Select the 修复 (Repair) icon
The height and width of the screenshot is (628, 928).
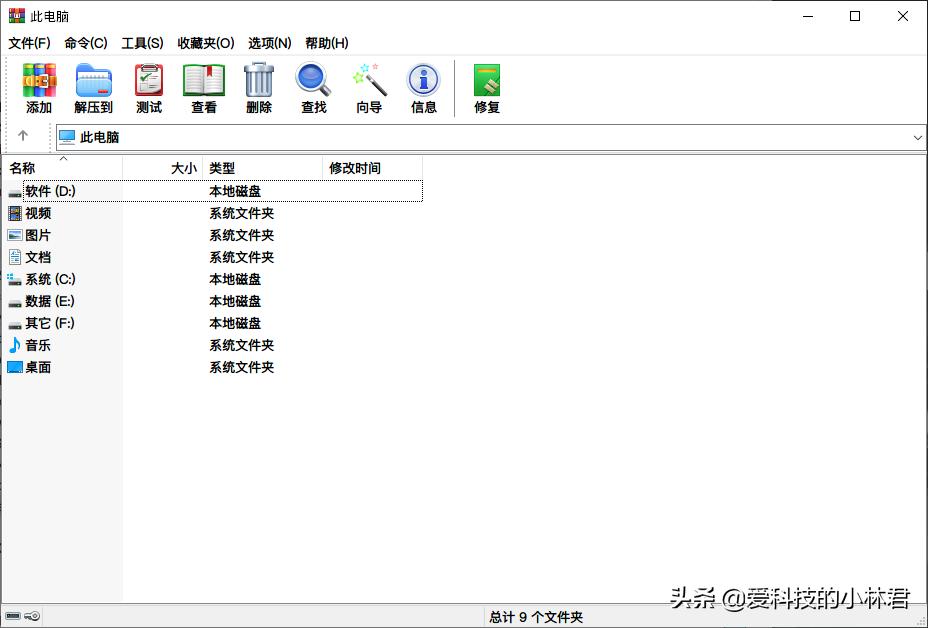pyautogui.click(x=486, y=87)
